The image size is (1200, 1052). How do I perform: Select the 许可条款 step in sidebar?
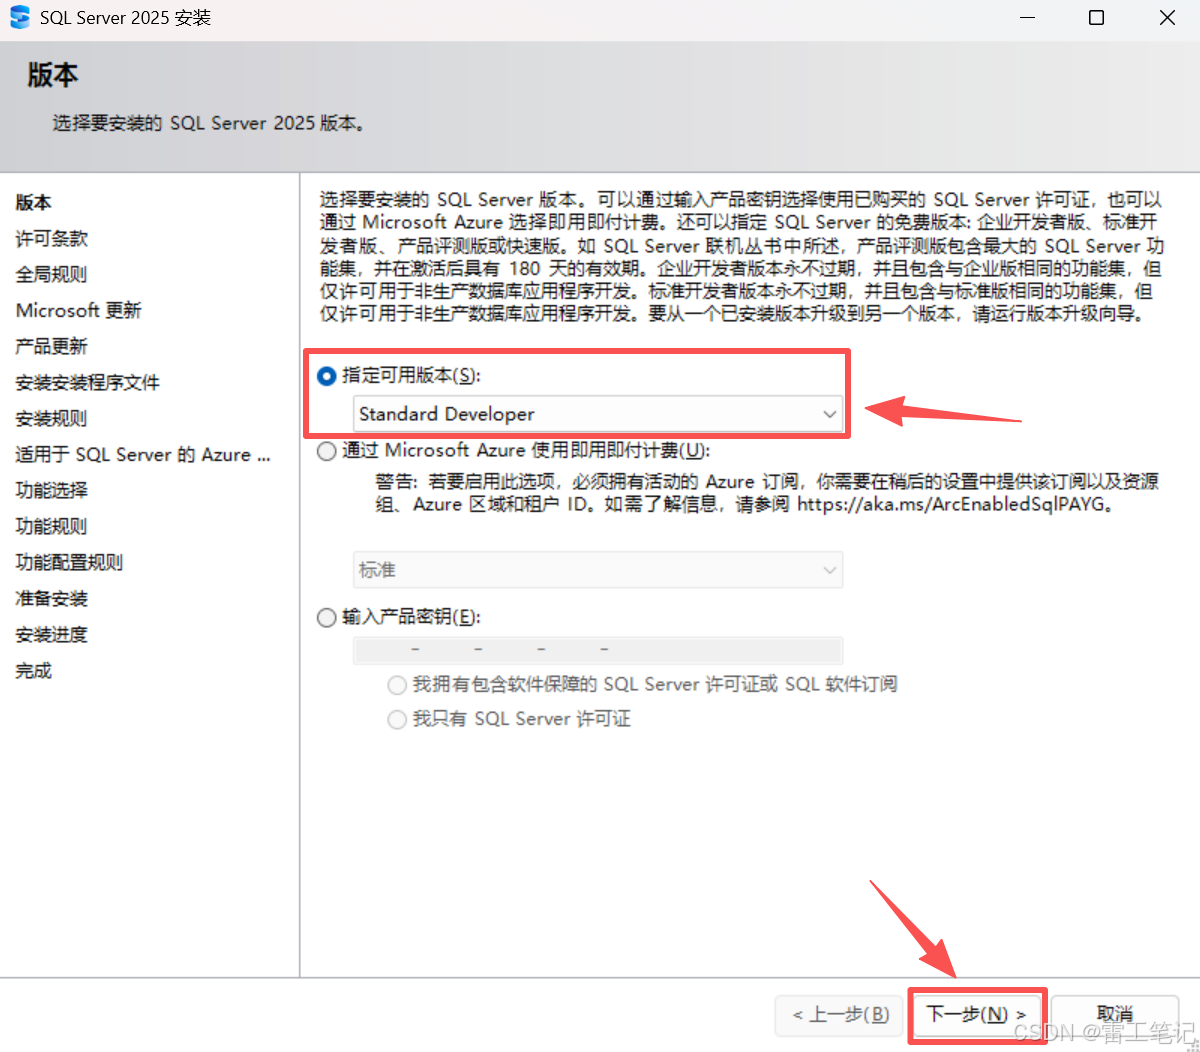pyautogui.click(x=52, y=239)
